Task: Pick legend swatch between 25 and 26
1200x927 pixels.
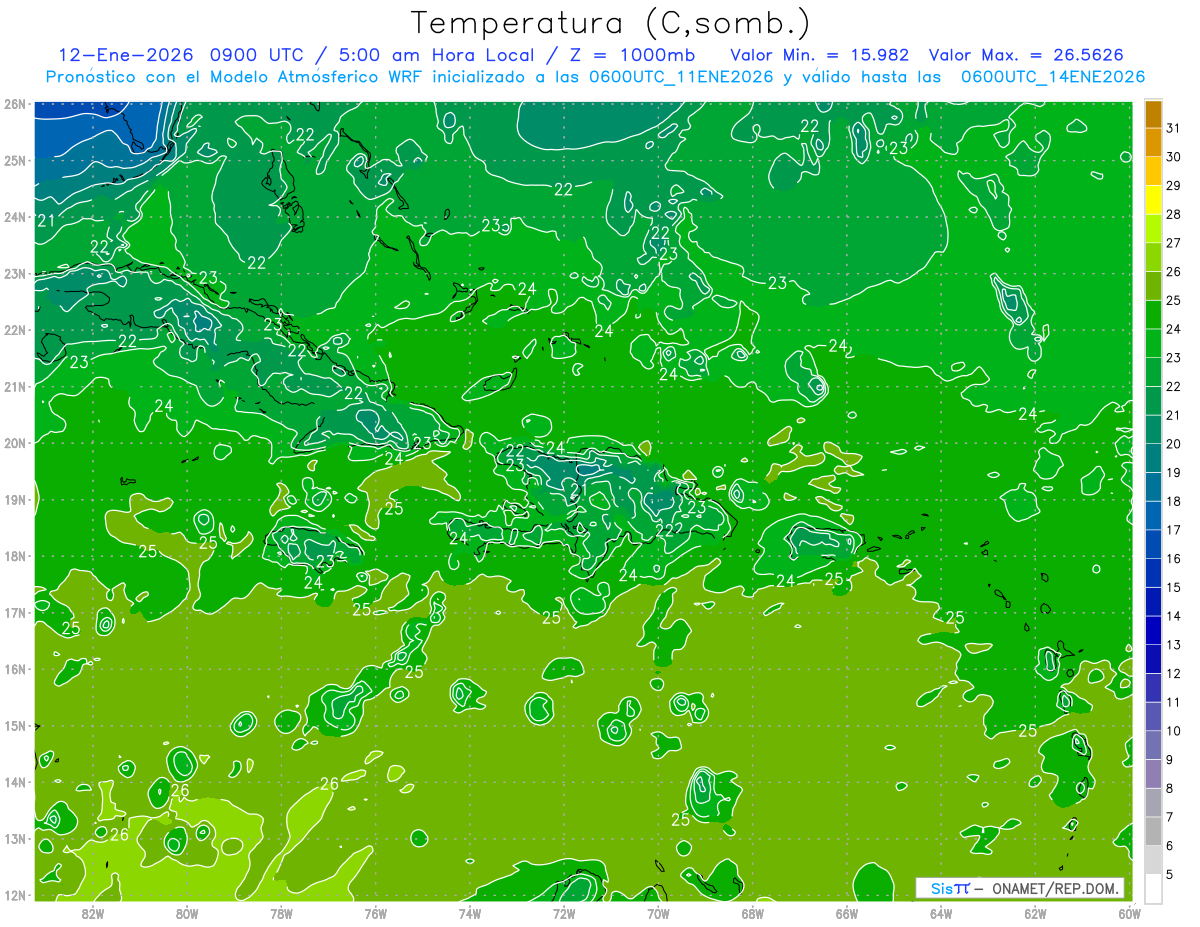Action: 1153,286
